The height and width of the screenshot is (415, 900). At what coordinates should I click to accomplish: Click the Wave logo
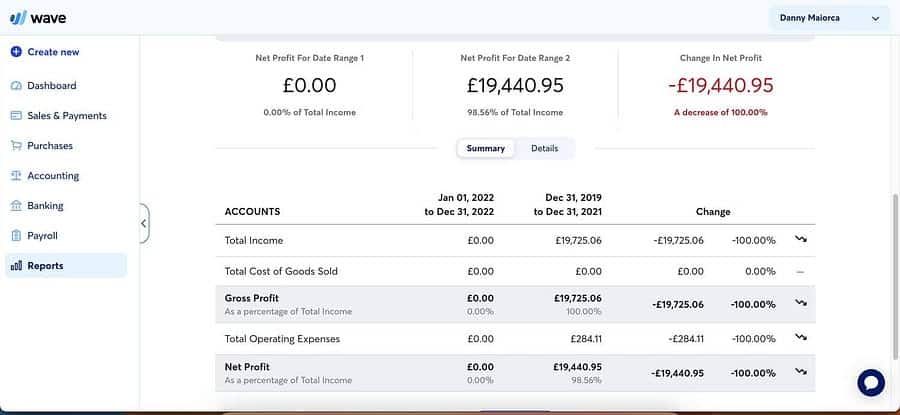click(38, 17)
